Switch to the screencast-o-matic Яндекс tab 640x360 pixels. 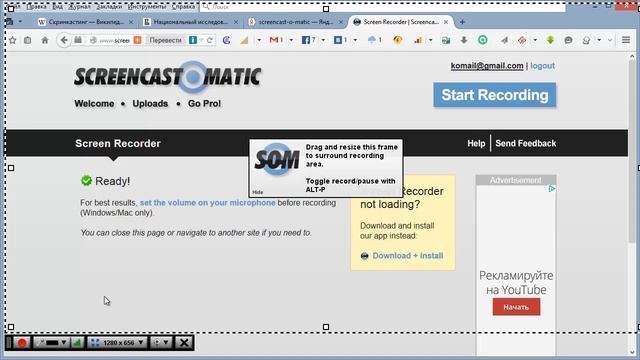(x=296, y=22)
